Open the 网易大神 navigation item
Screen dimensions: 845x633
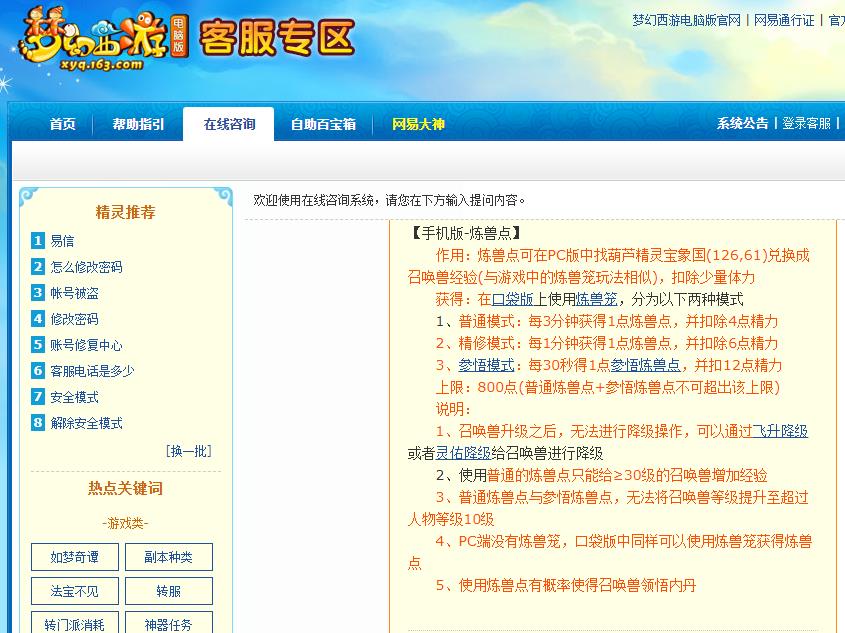417,124
